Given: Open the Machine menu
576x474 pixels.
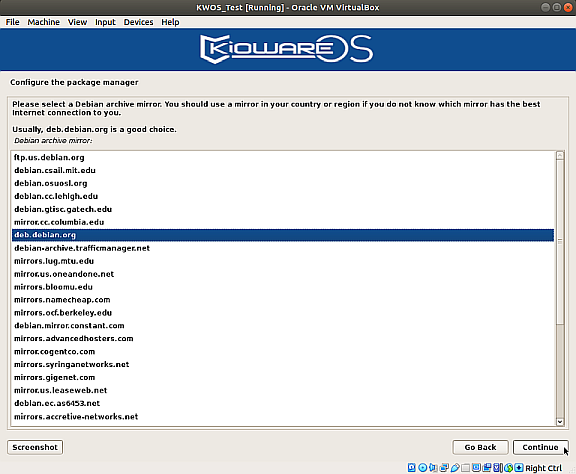Looking at the screenshot, I should tap(43, 22).
